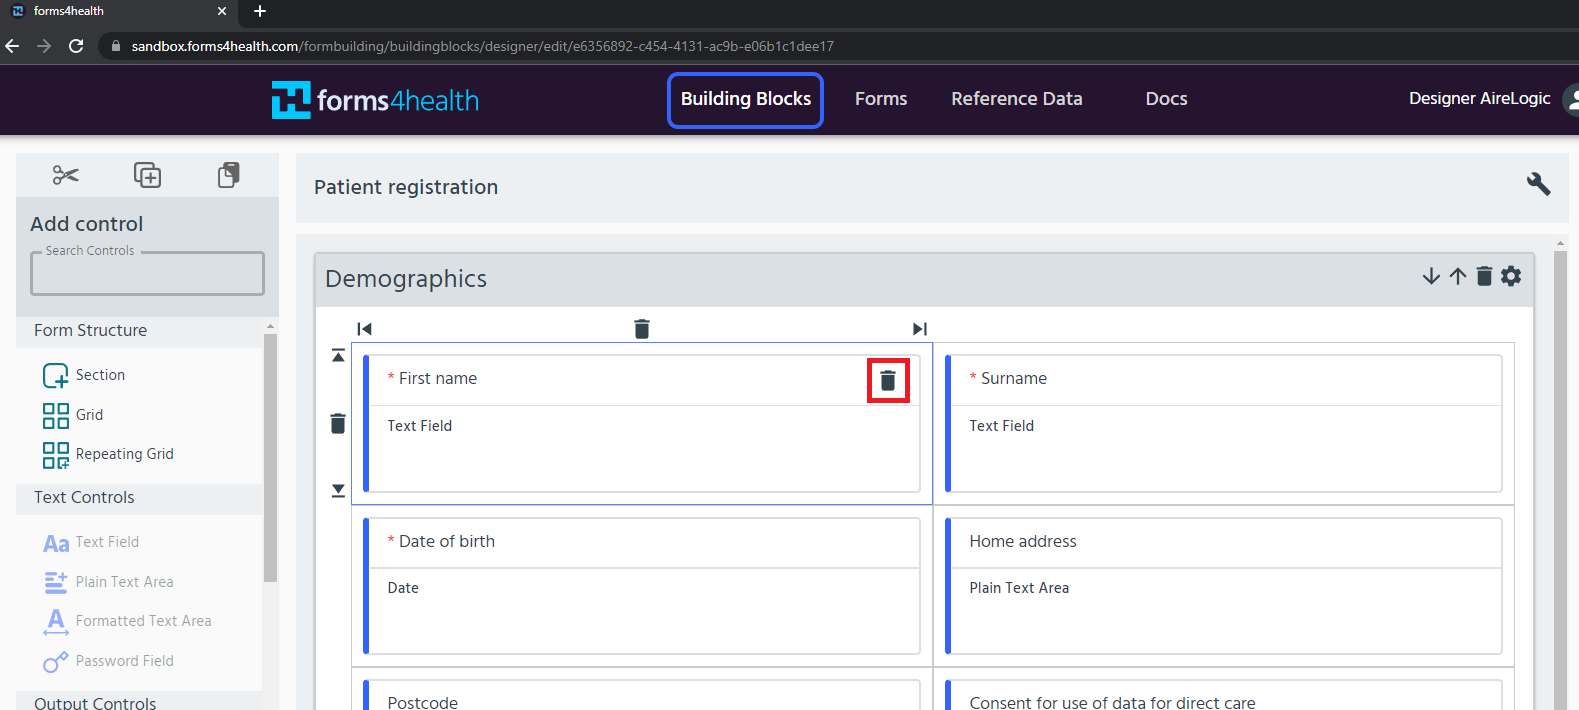Switch to the forms4health browser tab
Viewport: 1579px width, 710px height.
(120, 11)
